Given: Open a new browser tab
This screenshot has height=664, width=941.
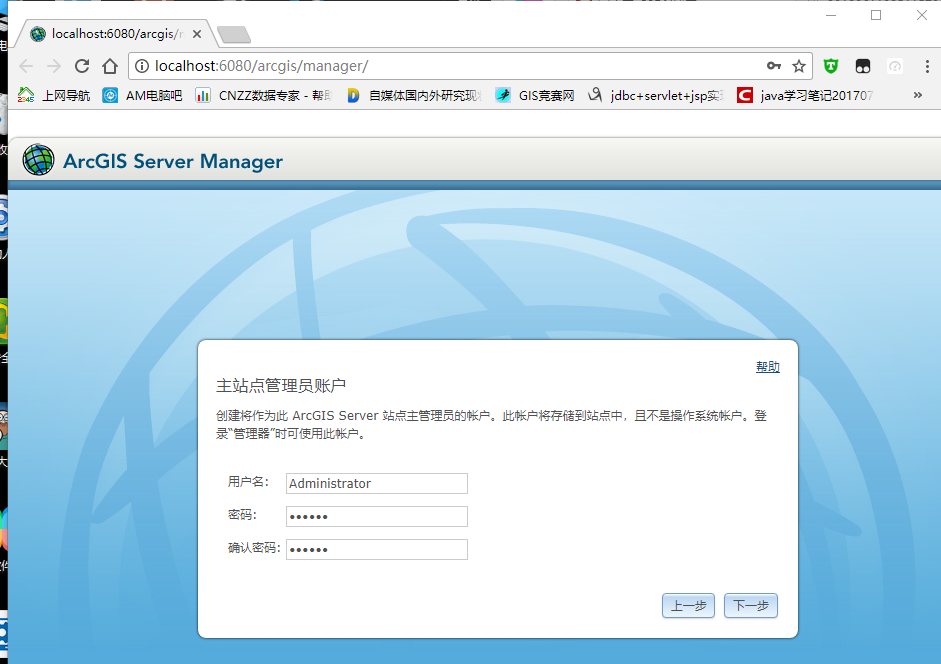Looking at the screenshot, I should click(x=234, y=35).
